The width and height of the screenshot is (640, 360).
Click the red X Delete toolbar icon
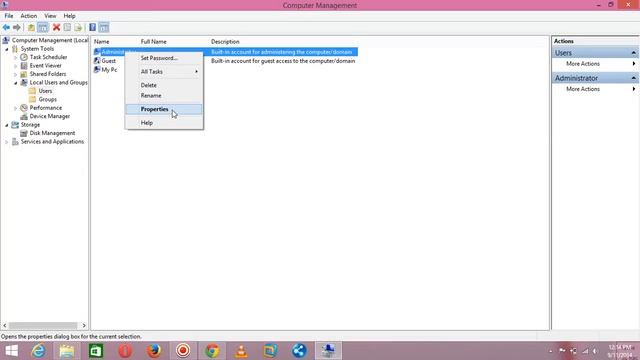coord(56,27)
